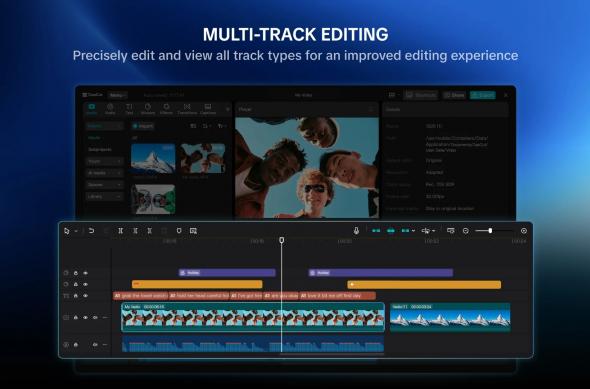Click the undo arrow in timeline toolbar

coord(91,231)
